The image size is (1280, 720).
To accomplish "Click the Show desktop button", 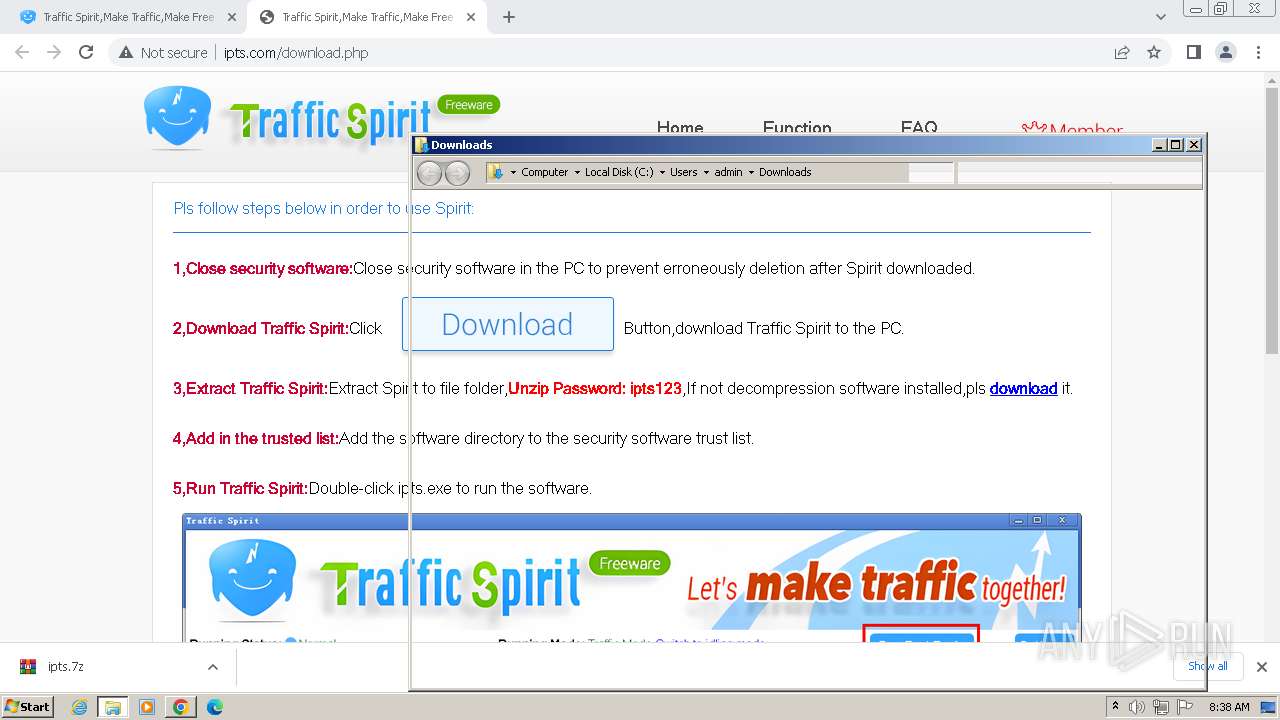I will pos(1269,707).
